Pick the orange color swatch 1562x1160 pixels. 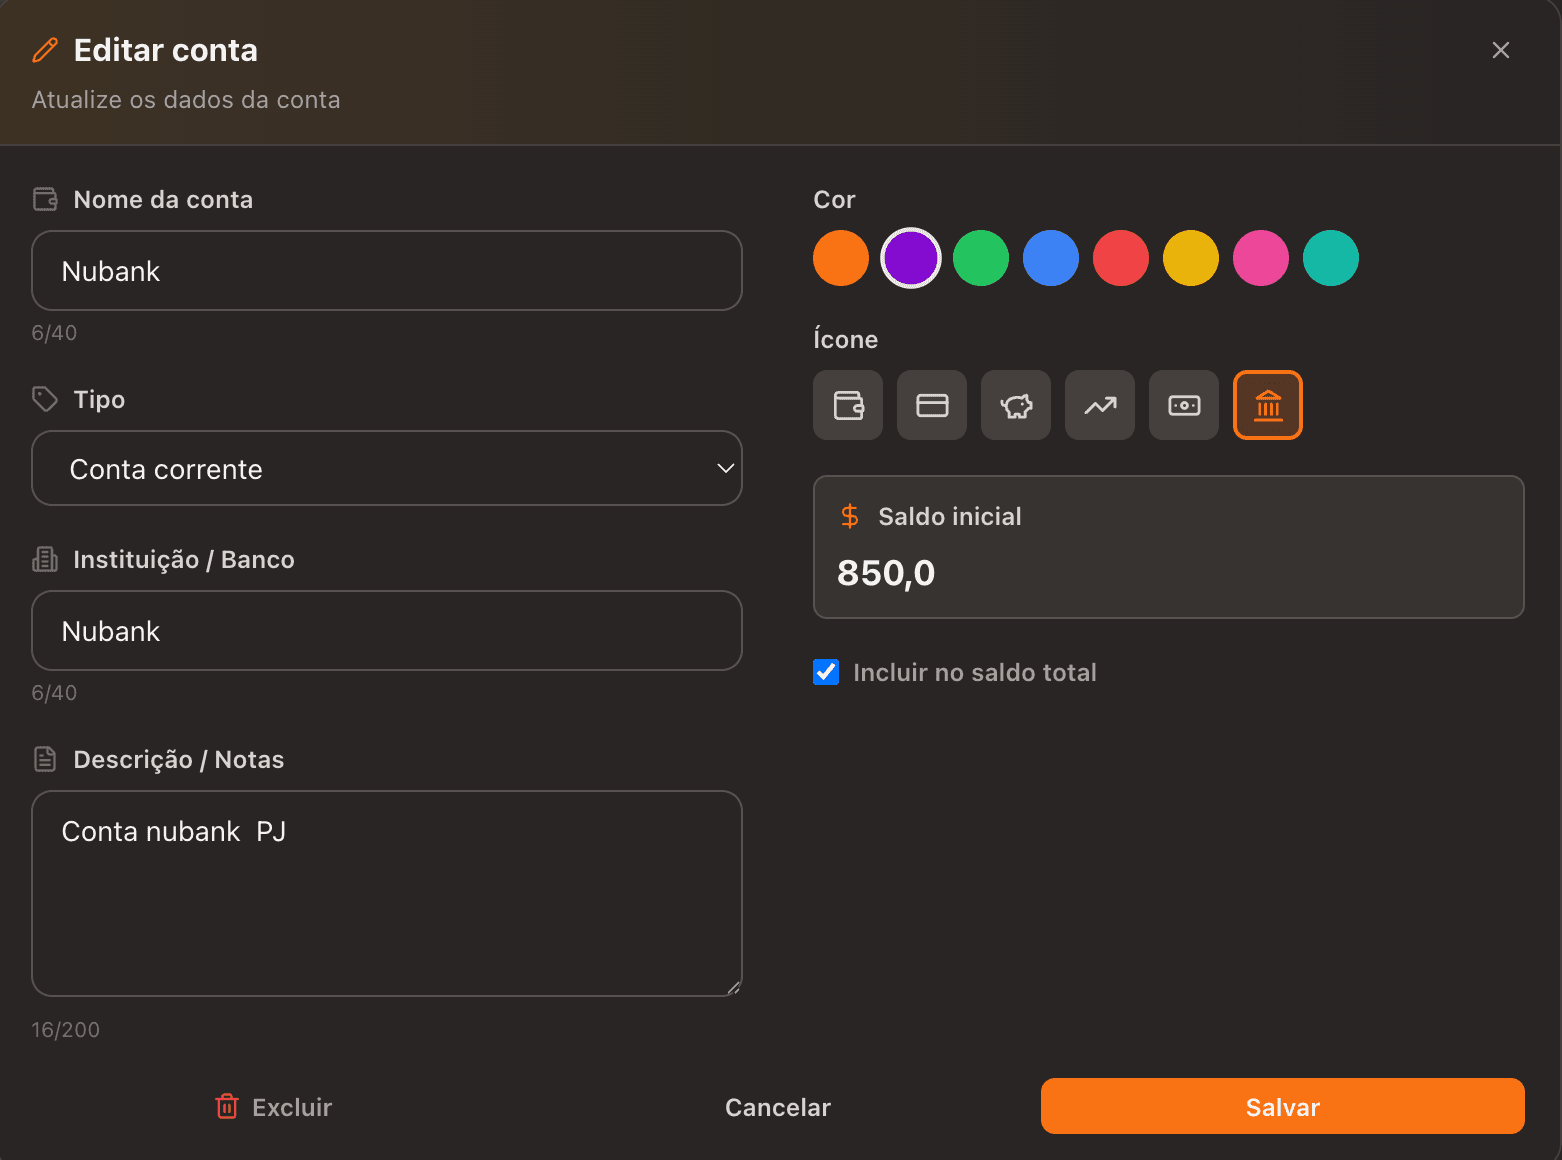click(x=841, y=258)
